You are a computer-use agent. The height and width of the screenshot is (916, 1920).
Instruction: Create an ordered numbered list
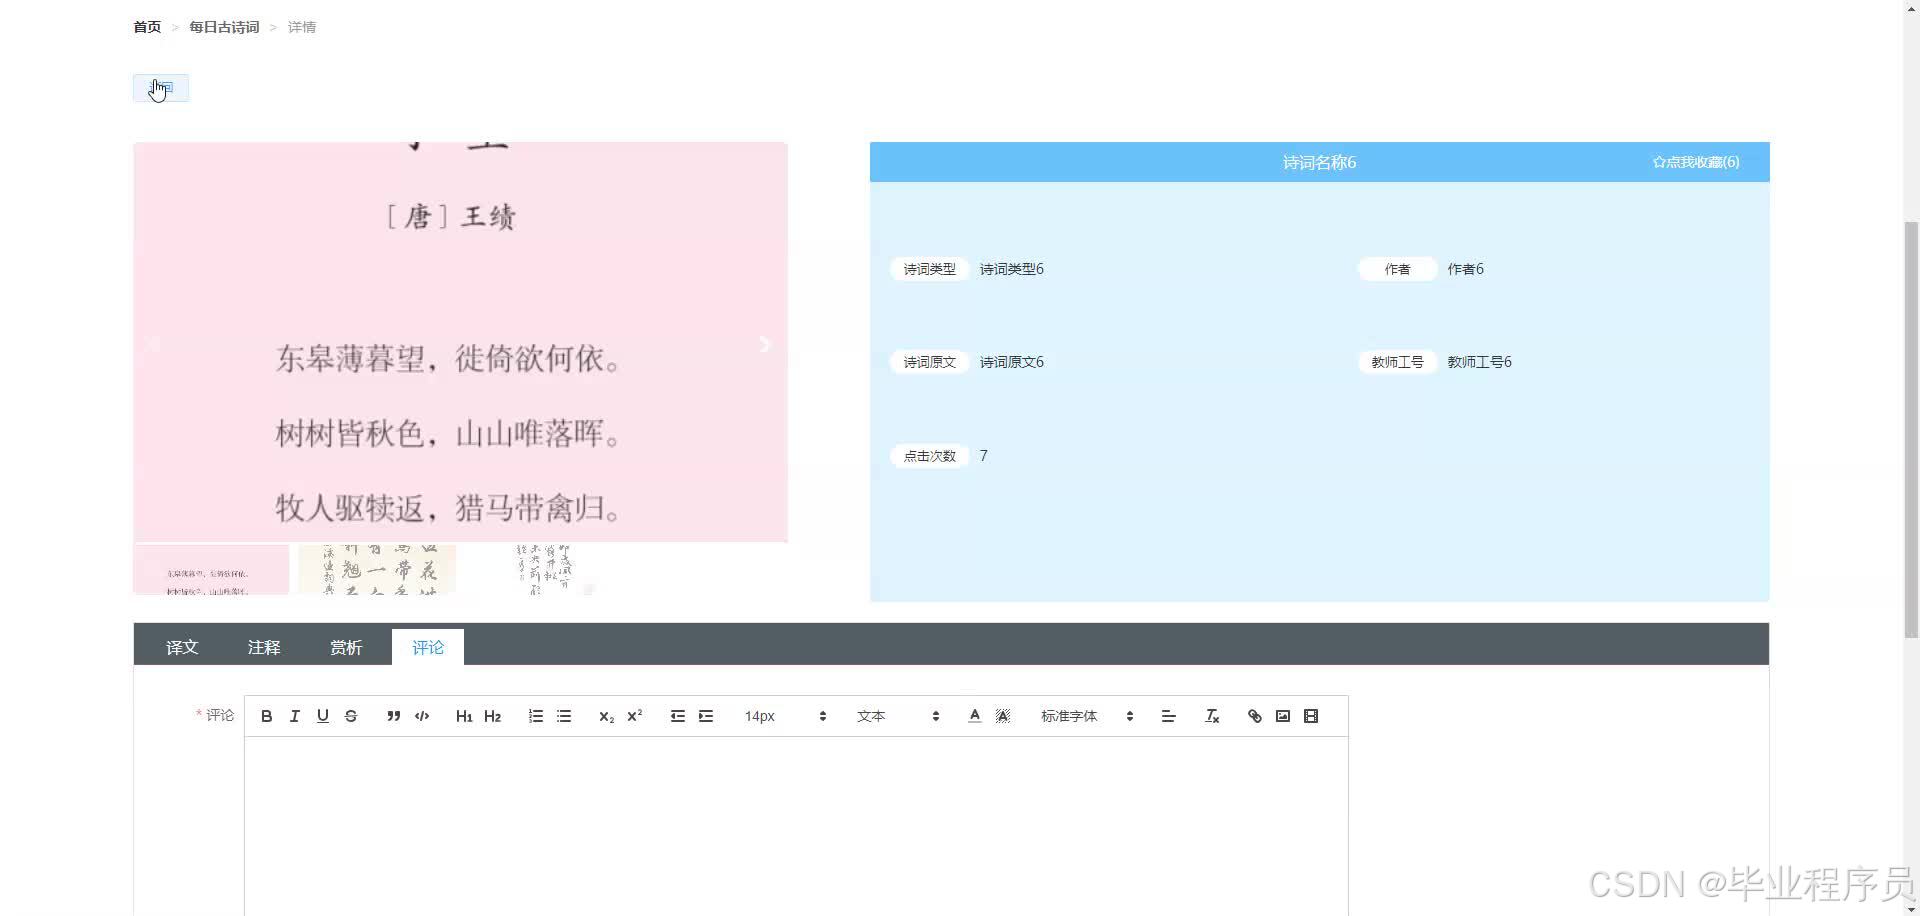(x=536, y=716)
